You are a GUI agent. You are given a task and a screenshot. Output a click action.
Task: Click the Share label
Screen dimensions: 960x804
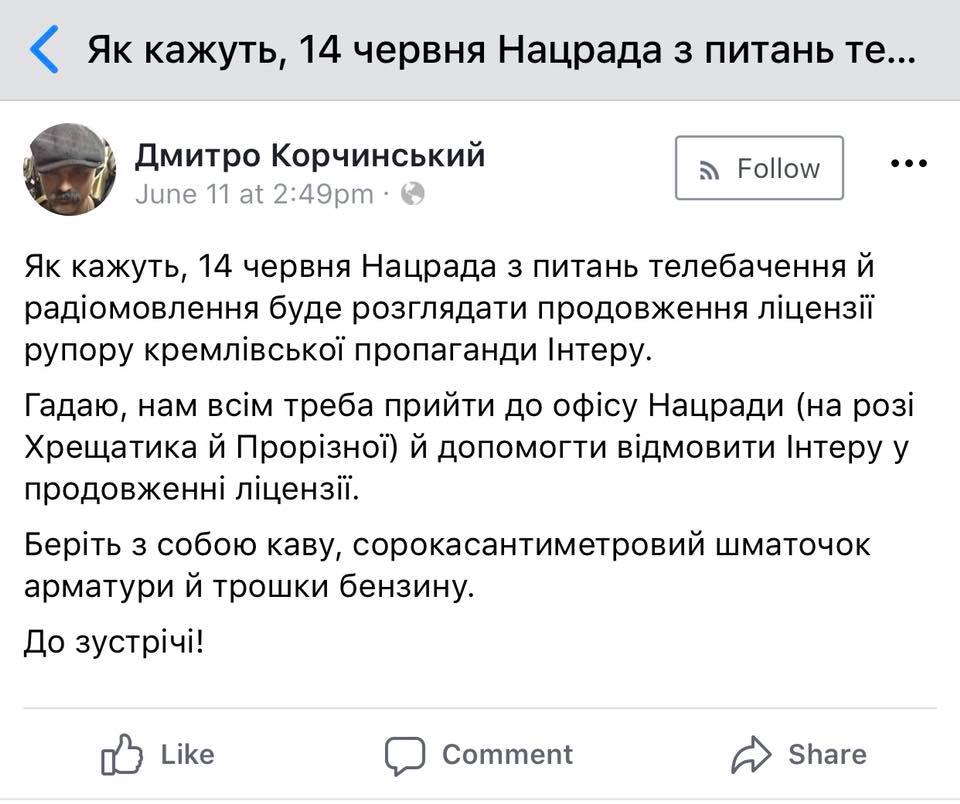click(827, 754)
